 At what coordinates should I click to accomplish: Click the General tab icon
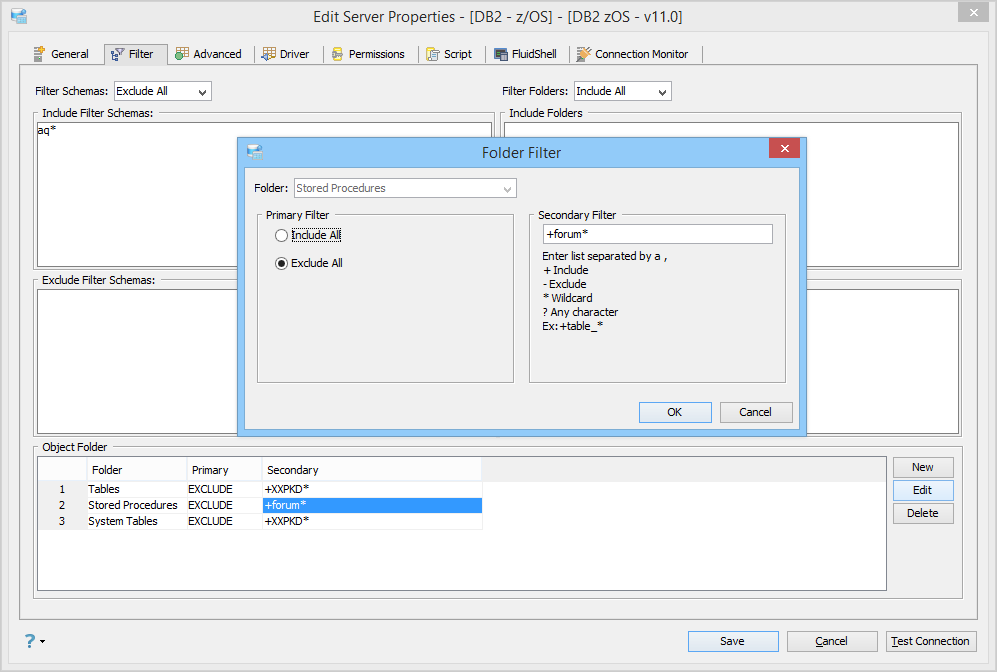(39, 54)
